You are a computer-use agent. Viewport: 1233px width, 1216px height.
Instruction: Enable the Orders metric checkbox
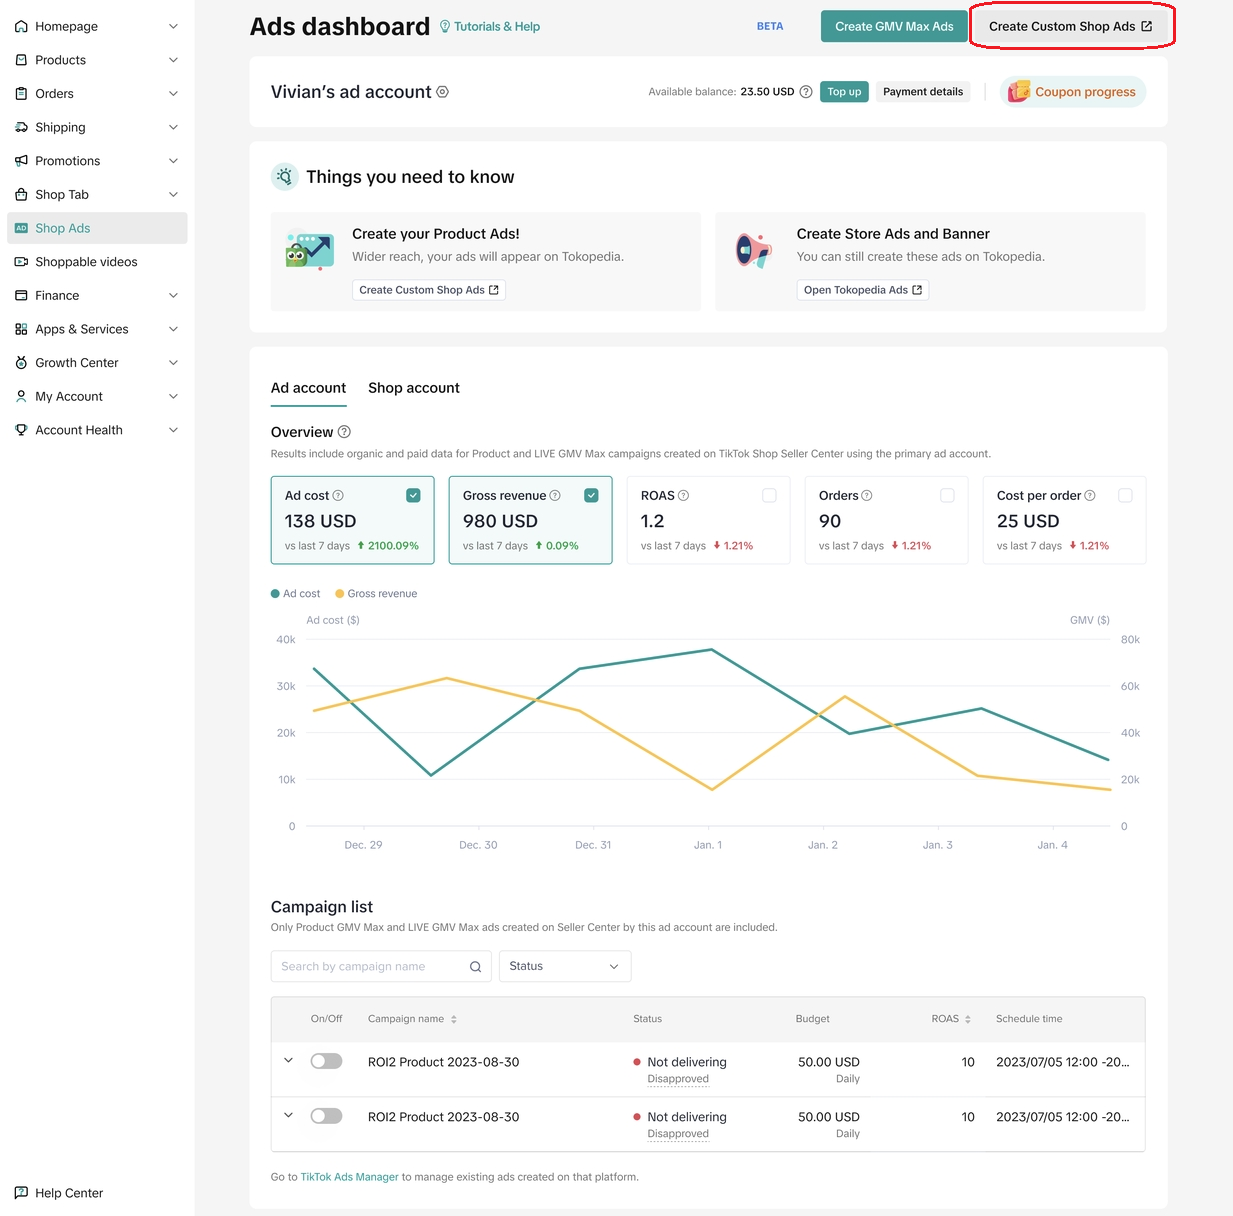point(947,496)
